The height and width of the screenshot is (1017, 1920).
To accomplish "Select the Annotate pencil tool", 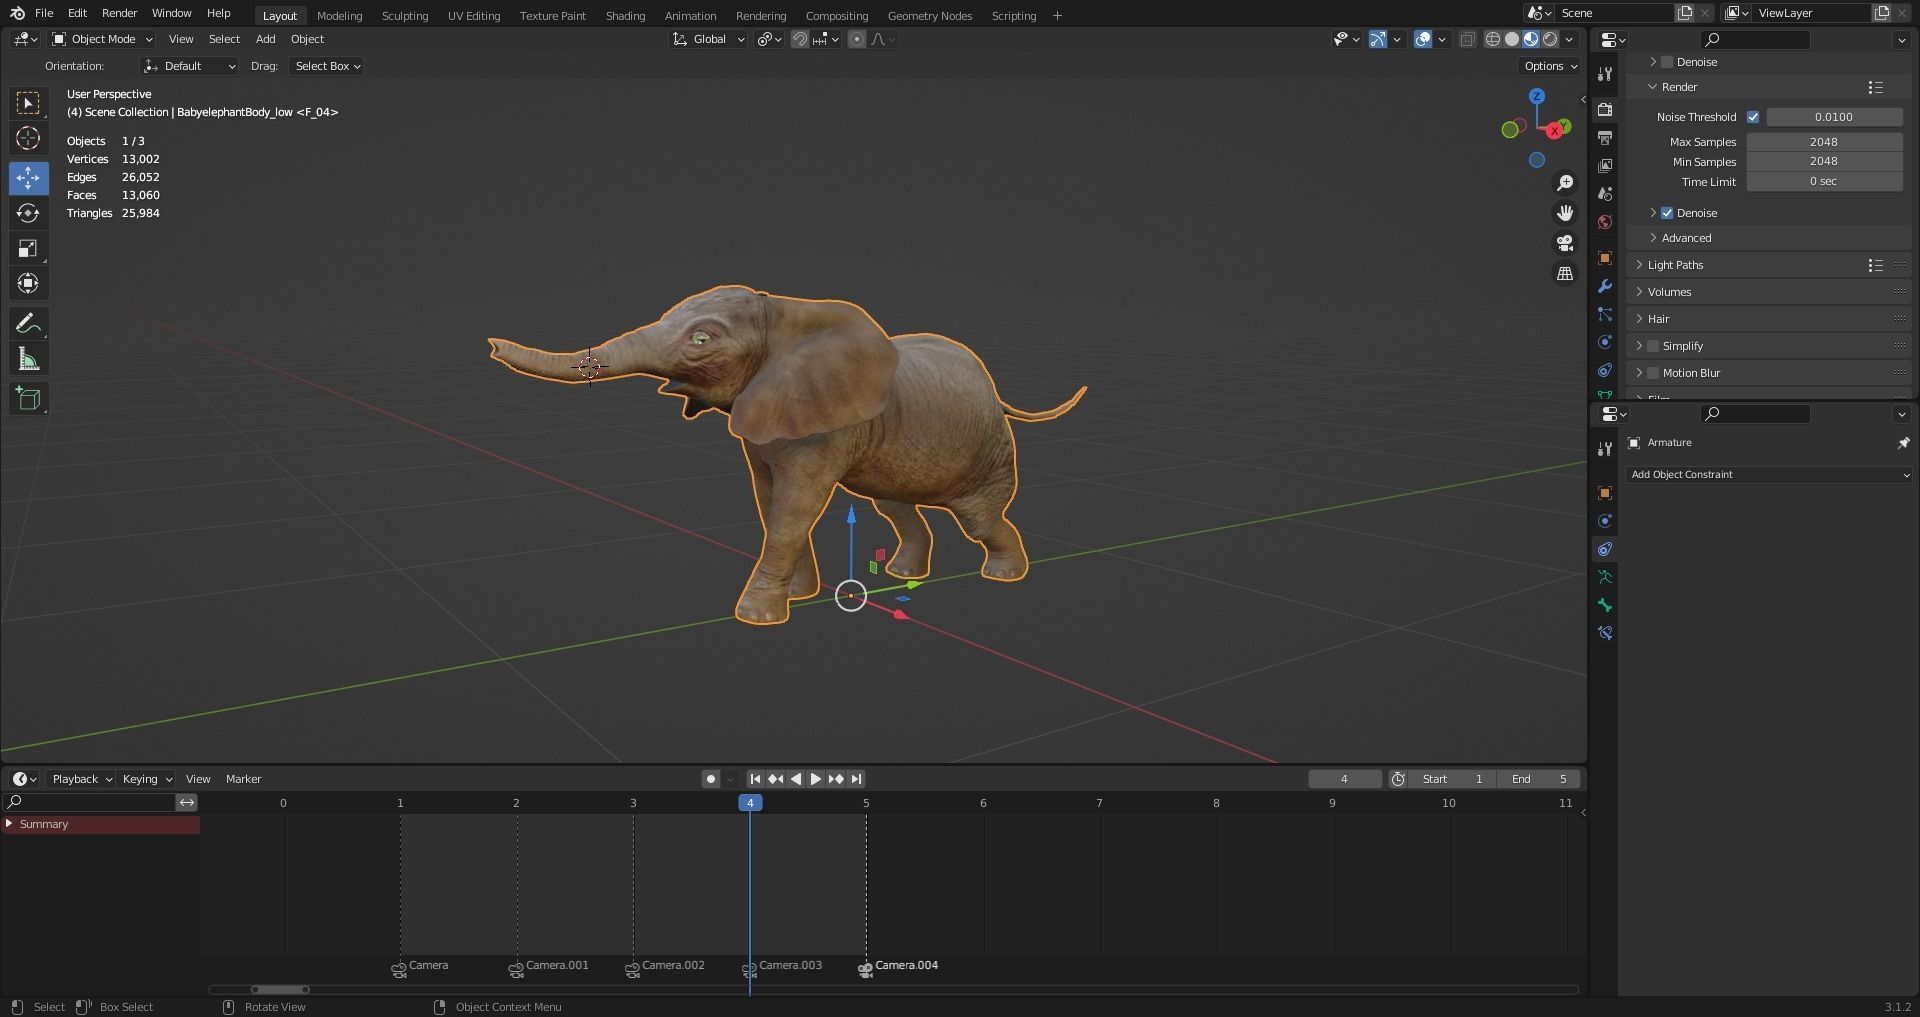I will tap(28, 323).
